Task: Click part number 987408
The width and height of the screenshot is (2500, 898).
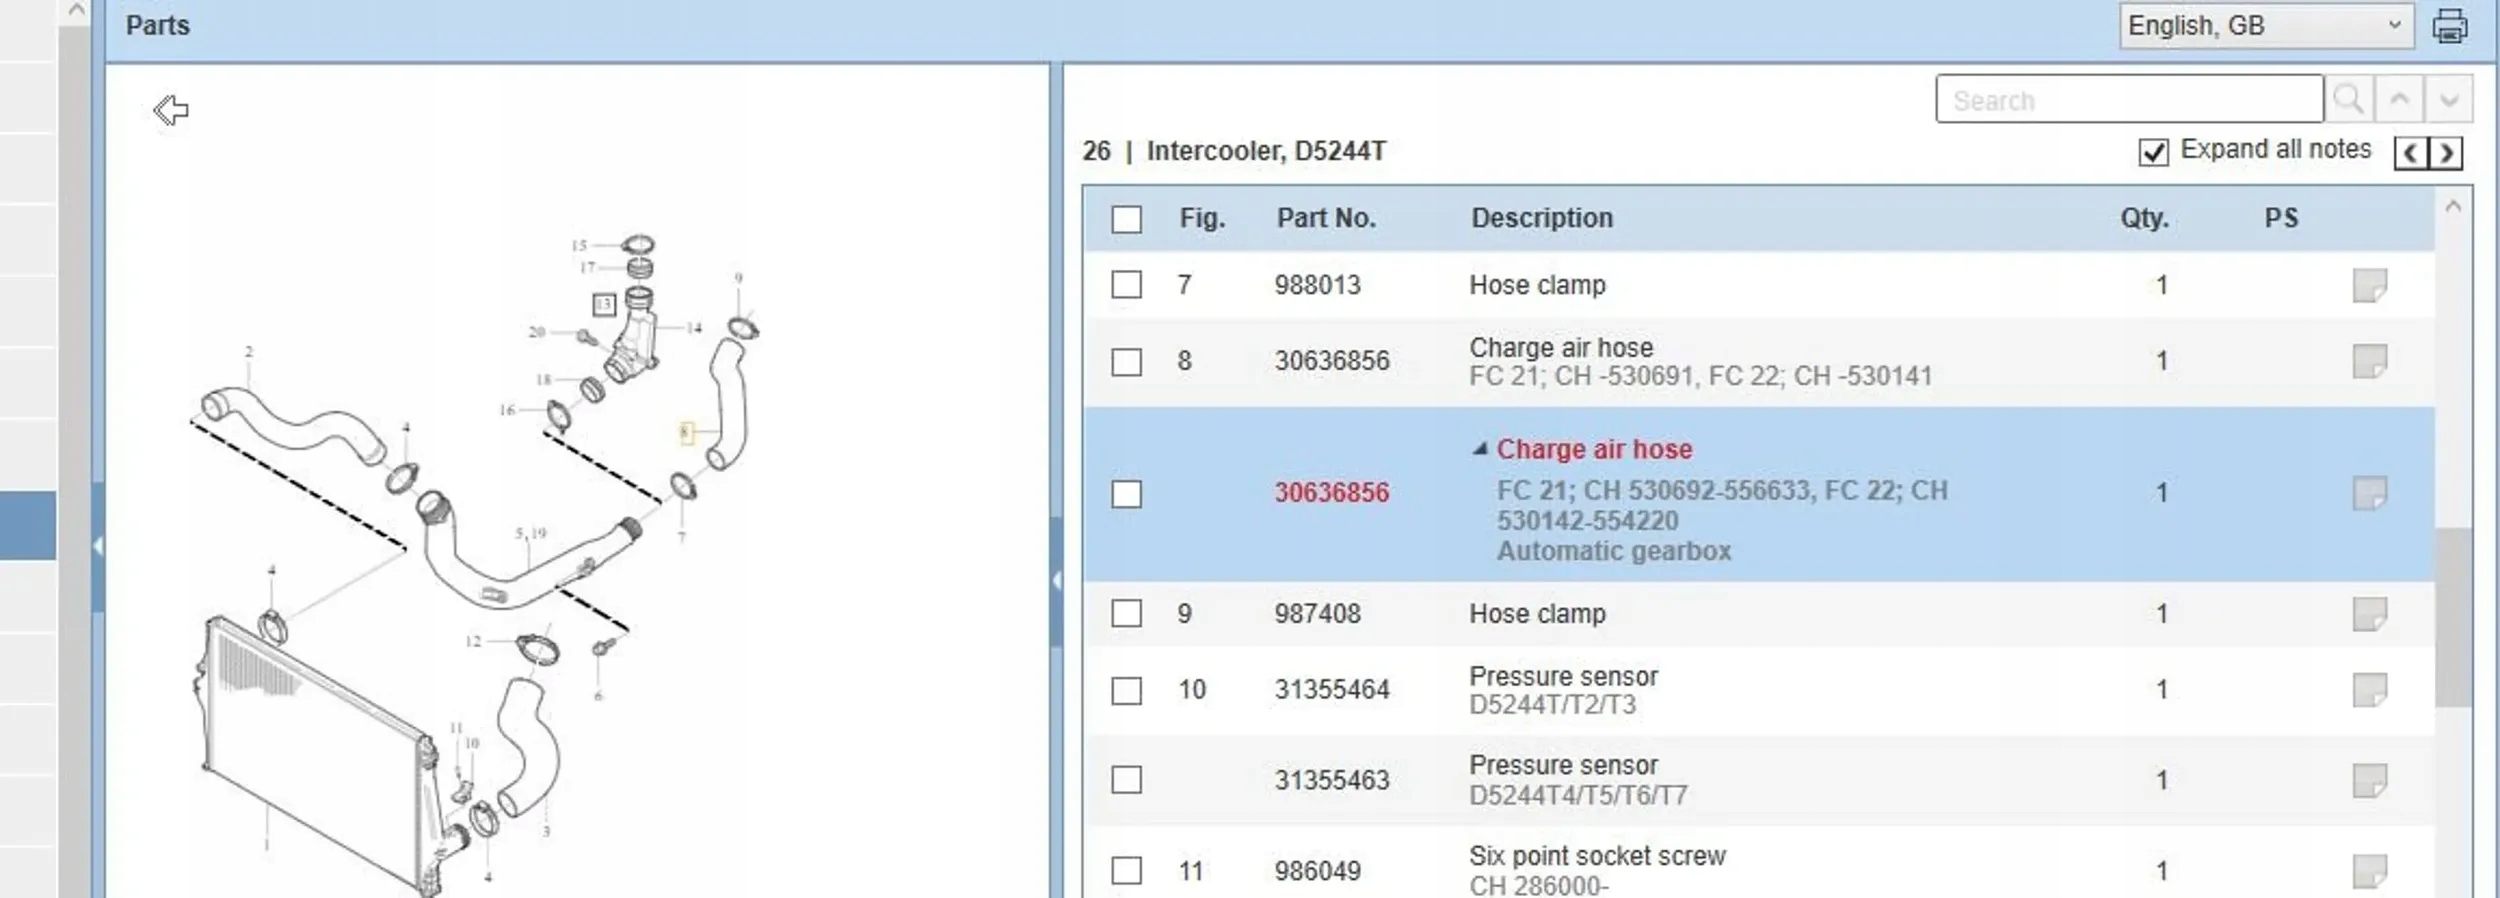Action: (x=1318, y=614)
